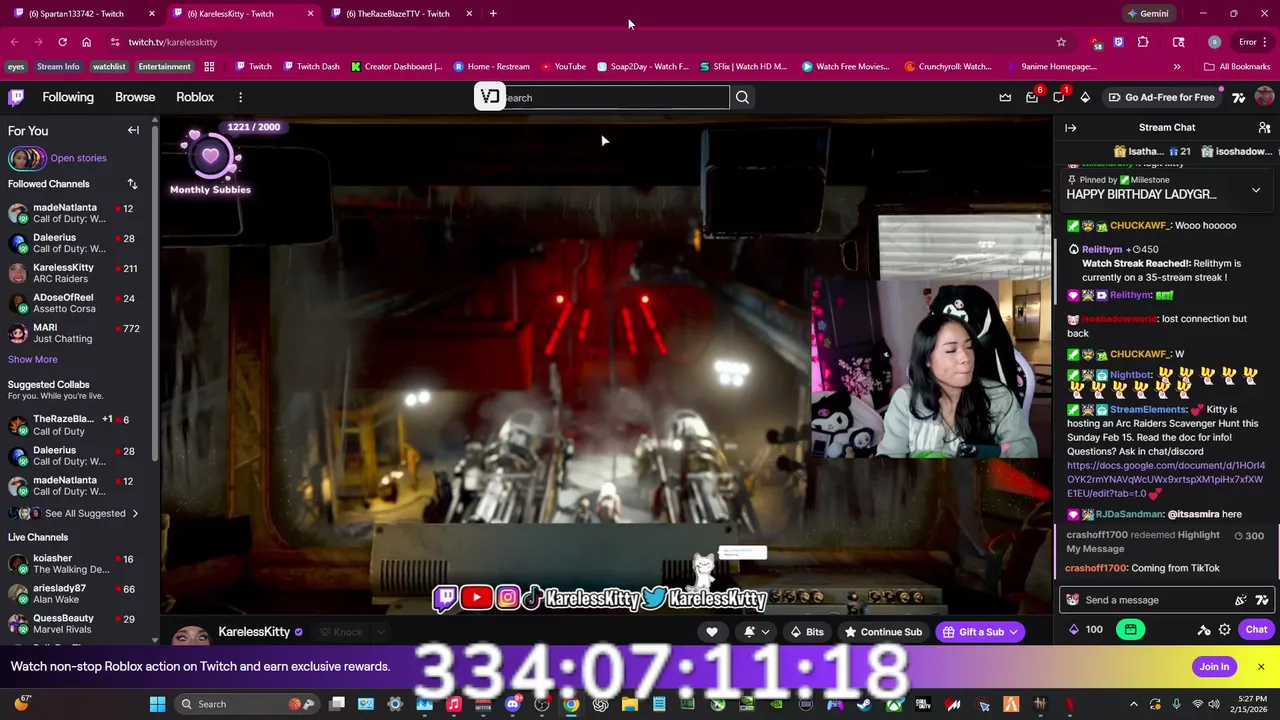The width and height of the screenshot is (1280, 720).
Task: Click the moderator sword icon
Action: [x=1204, y=630]
